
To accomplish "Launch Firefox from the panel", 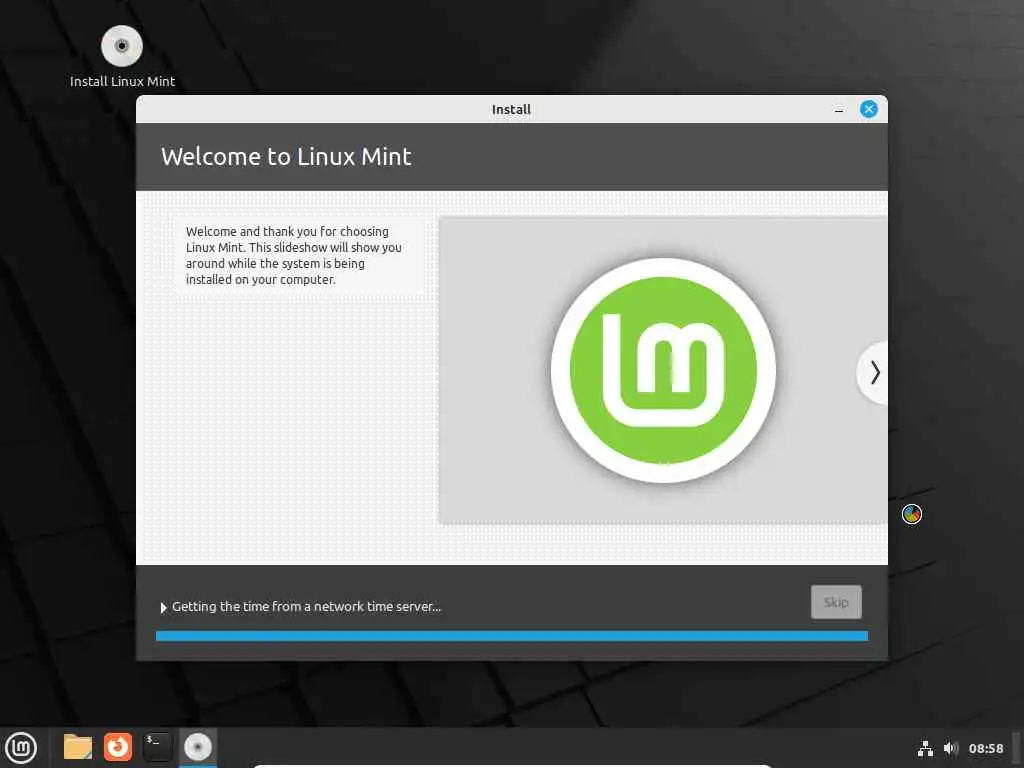I will point(118,748).
